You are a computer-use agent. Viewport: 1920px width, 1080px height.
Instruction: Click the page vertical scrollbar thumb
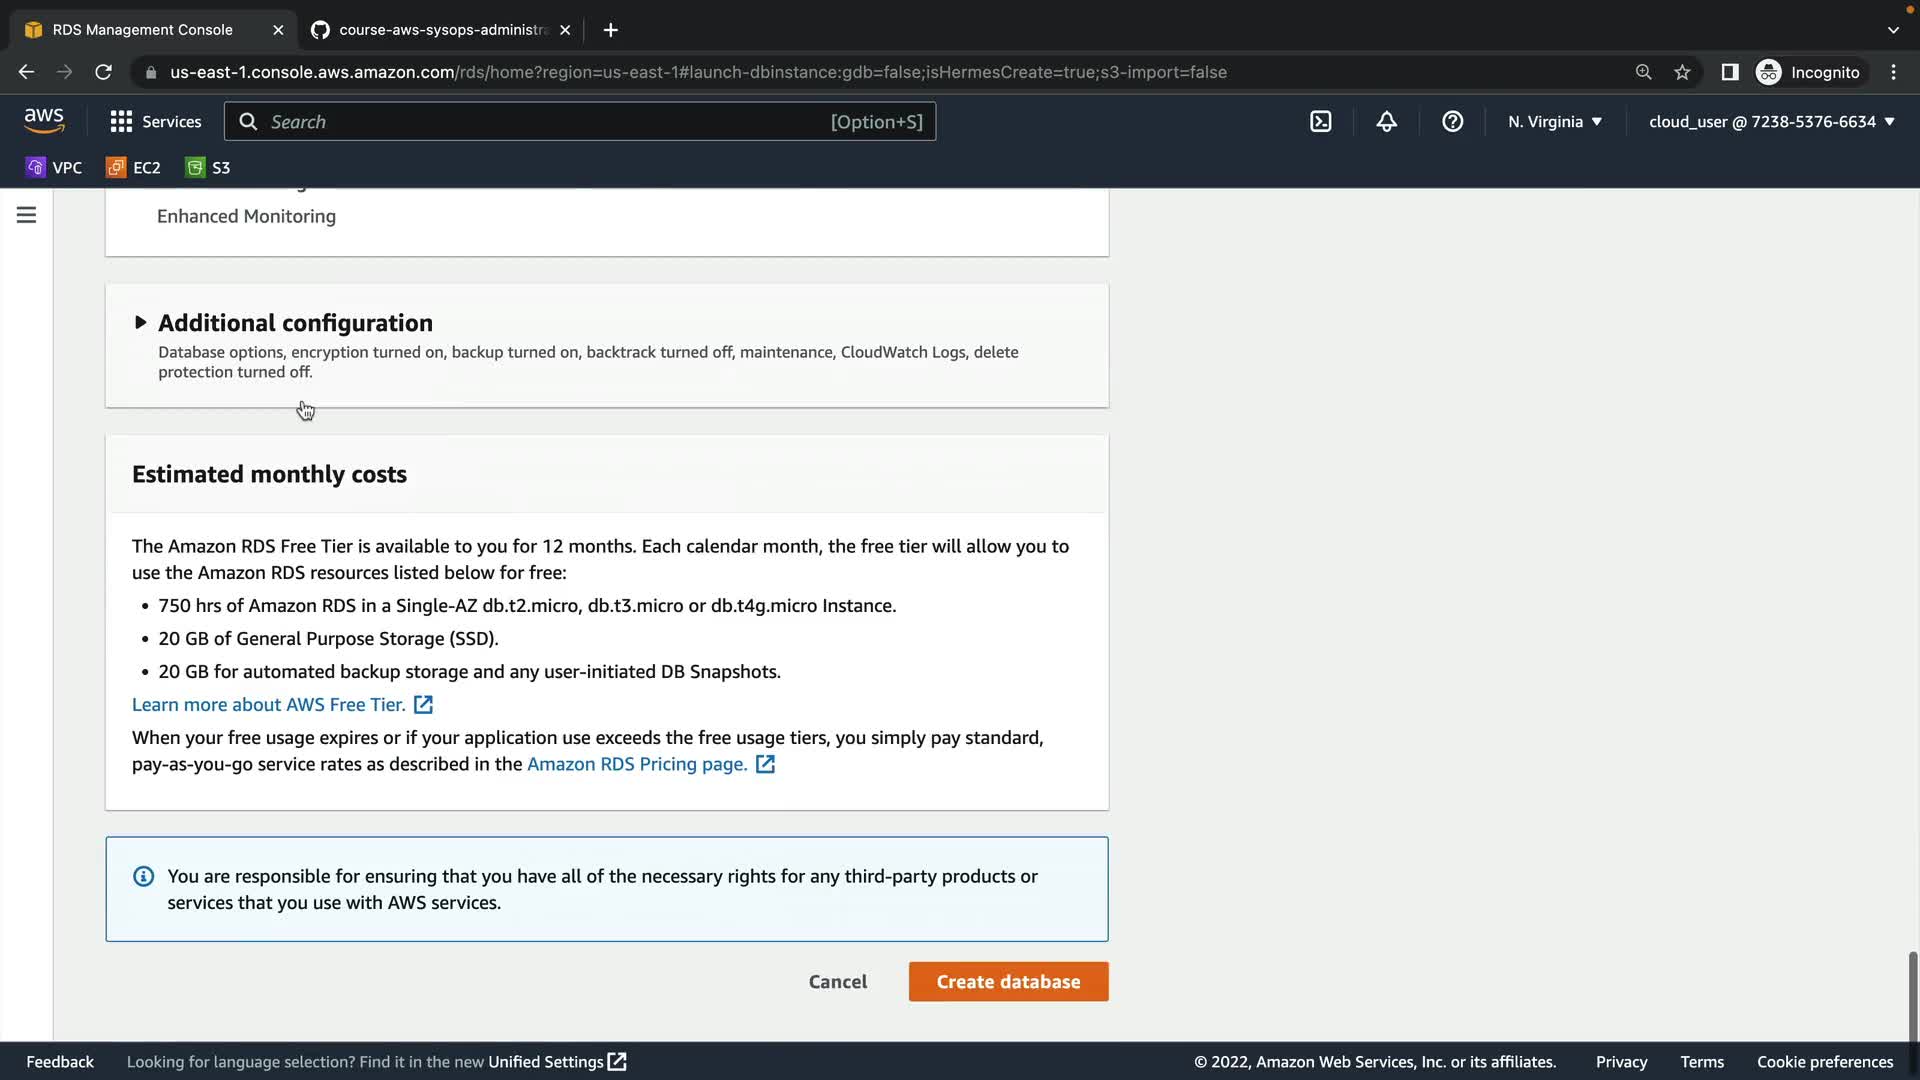[1912, 995]
